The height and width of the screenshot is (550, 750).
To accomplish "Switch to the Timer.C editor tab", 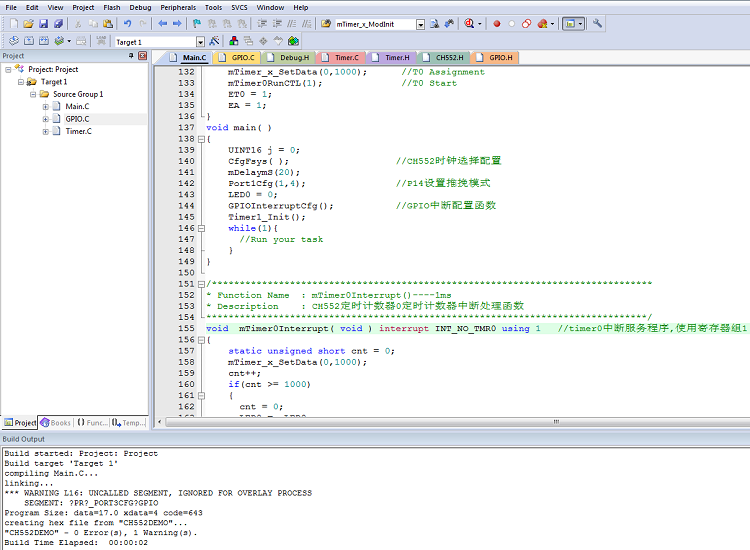I will 341,57.
